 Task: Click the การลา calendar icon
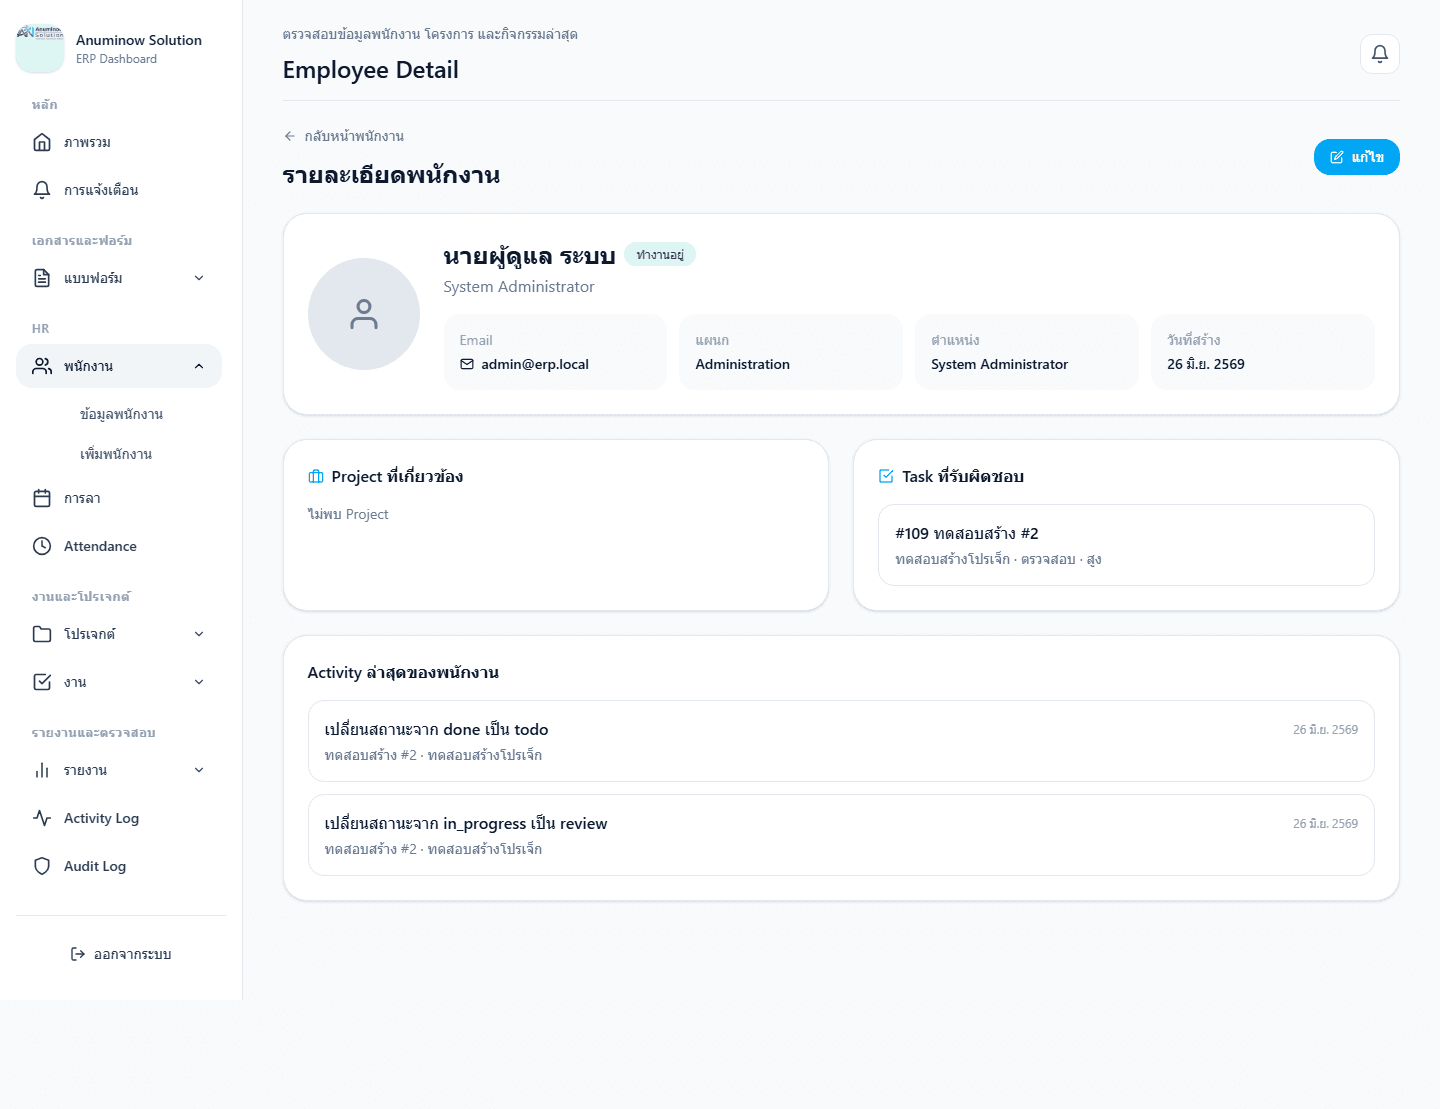[42, 498]
